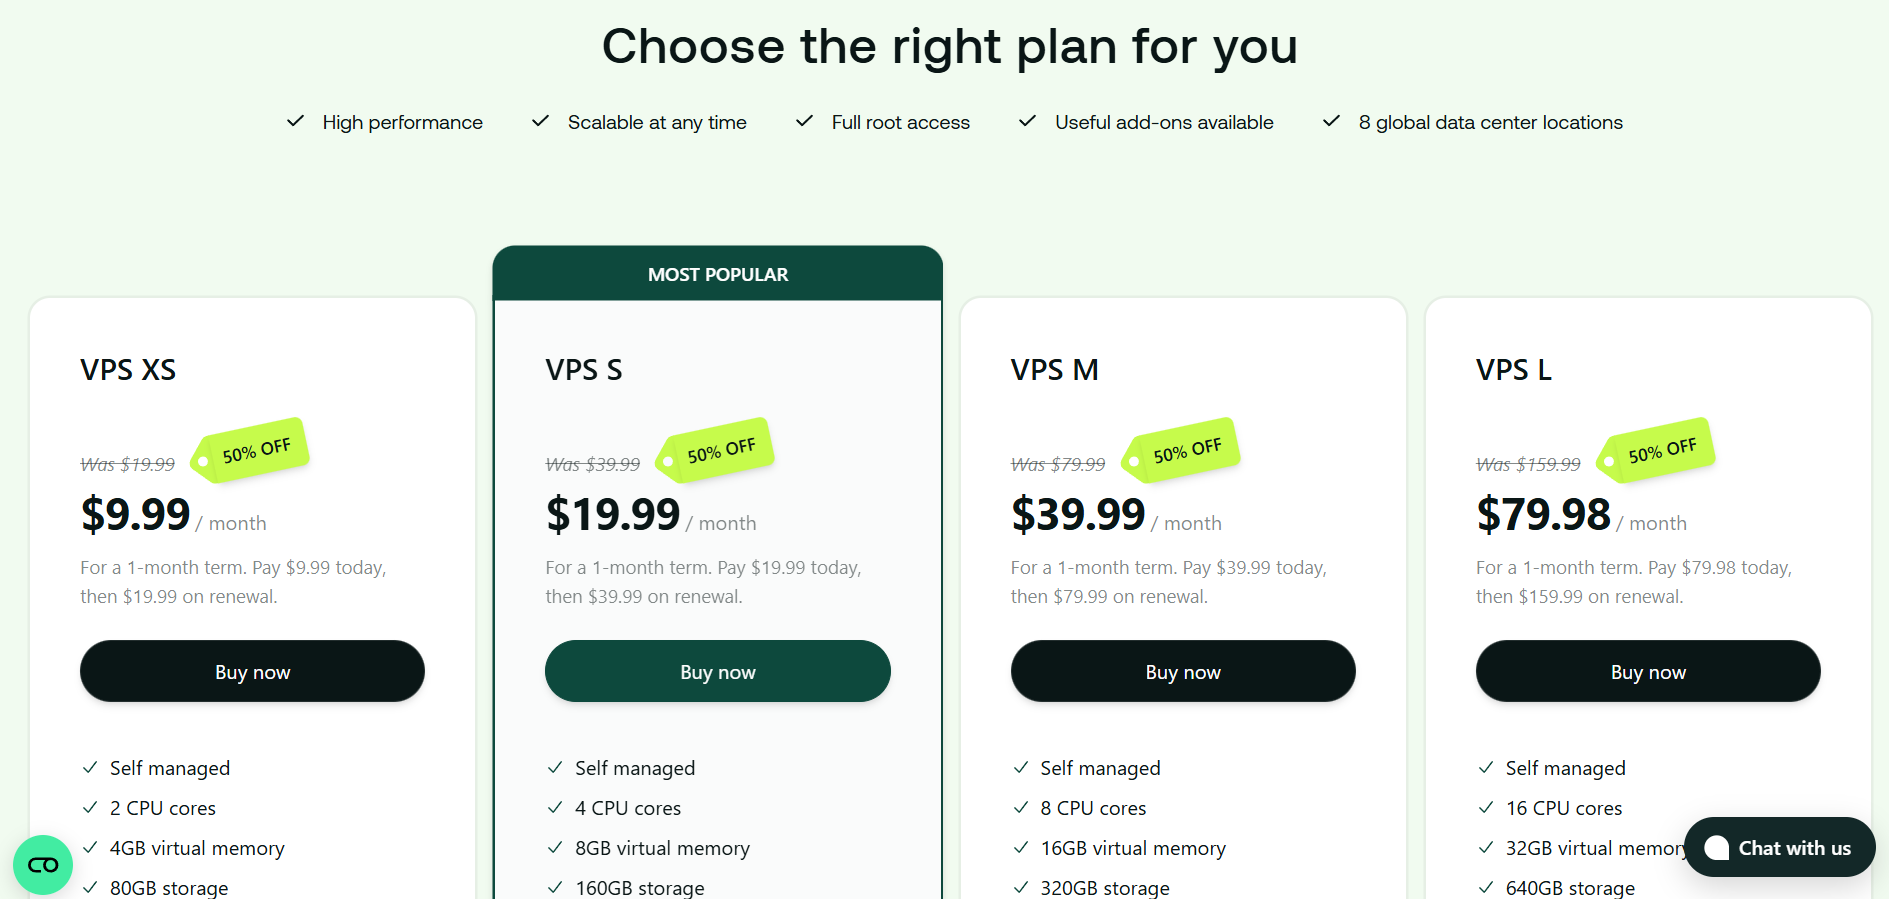Click the 50% OFF tag on VPS S
This screenshot has width=1889, height=899.
(716, 451)
